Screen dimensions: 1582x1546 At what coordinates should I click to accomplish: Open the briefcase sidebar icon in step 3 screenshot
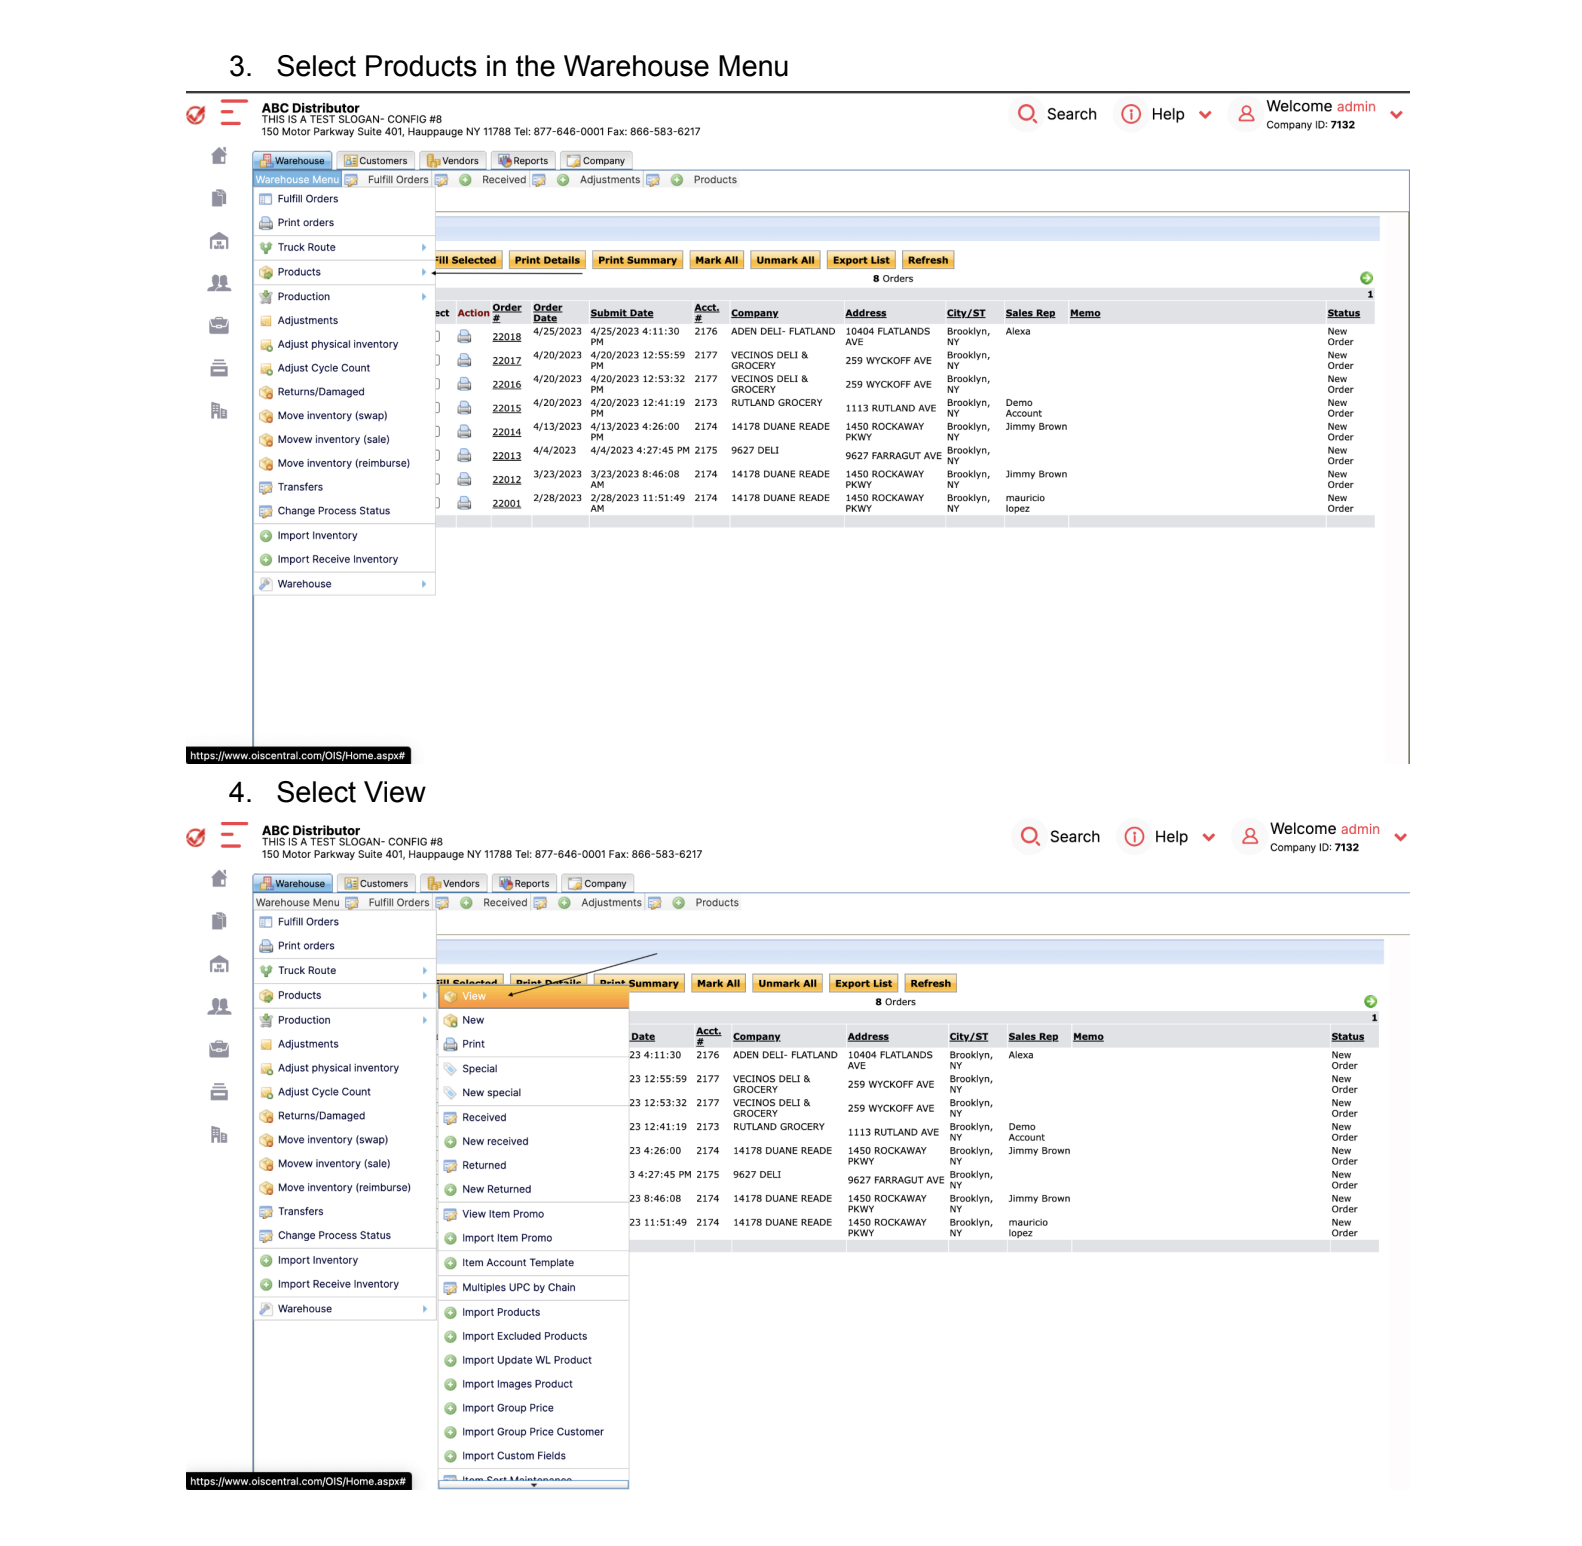219,325
